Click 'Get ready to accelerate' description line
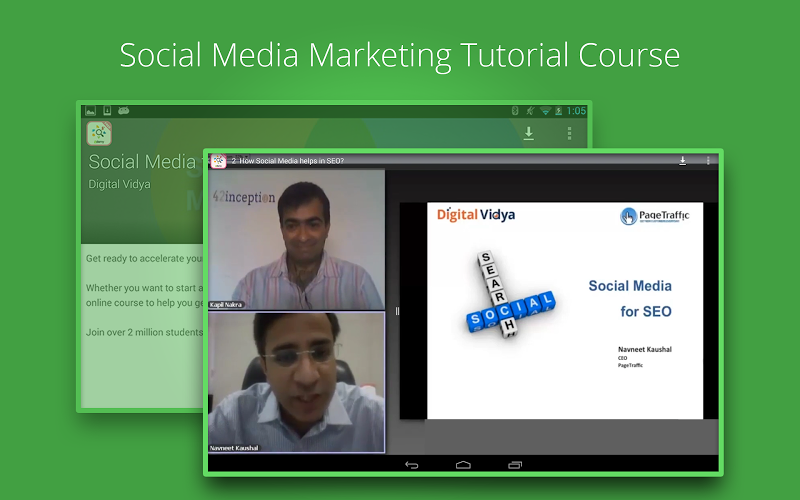The height and width of the screenshot is (500, 800). tap(144, 258)
